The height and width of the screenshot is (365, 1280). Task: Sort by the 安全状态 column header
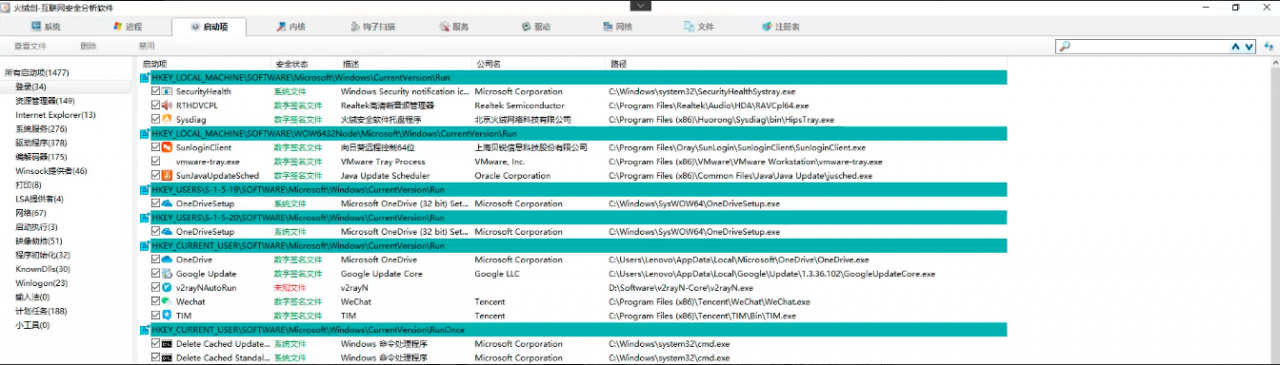[305, 64]
